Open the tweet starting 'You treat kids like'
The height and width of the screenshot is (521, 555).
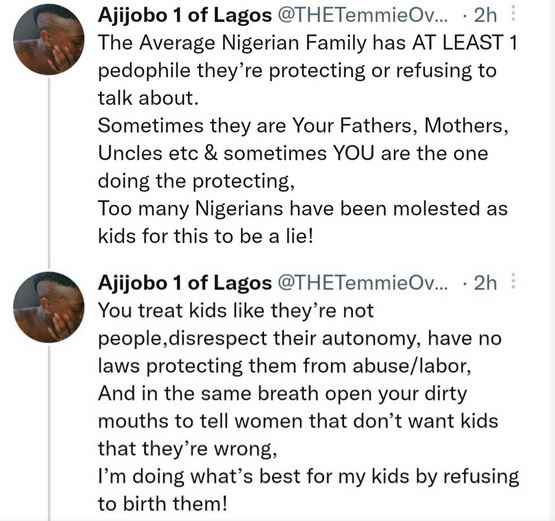pyautogui.click(x=308, y=407)
